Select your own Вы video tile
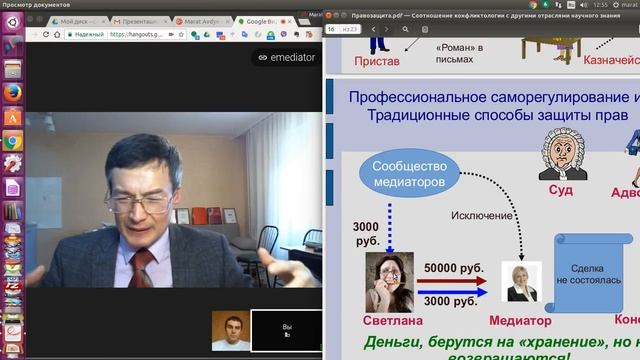Image resolution: width=640 pixels, height=360 pixels. click(287, 331)
